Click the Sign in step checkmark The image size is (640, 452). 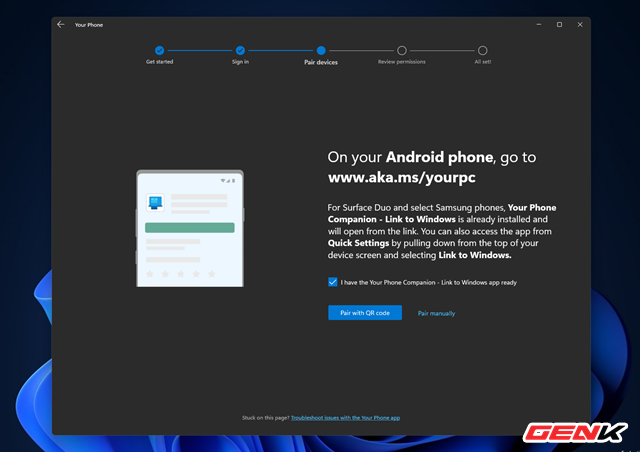click(x=240, y=50)
